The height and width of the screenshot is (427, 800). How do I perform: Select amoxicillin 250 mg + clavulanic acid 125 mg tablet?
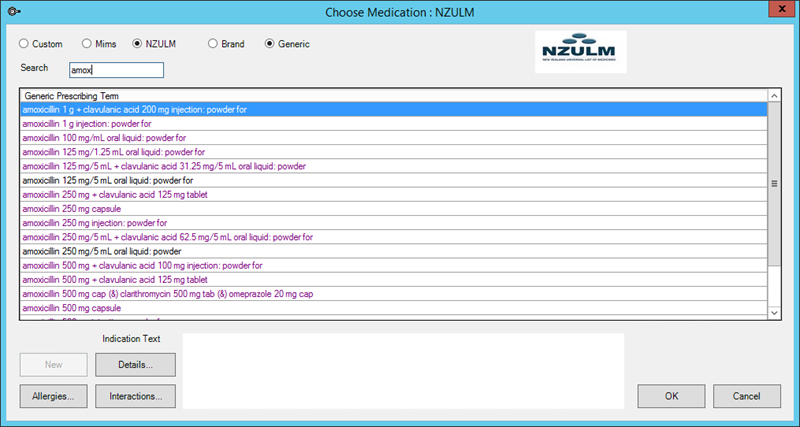click(394, 195)
